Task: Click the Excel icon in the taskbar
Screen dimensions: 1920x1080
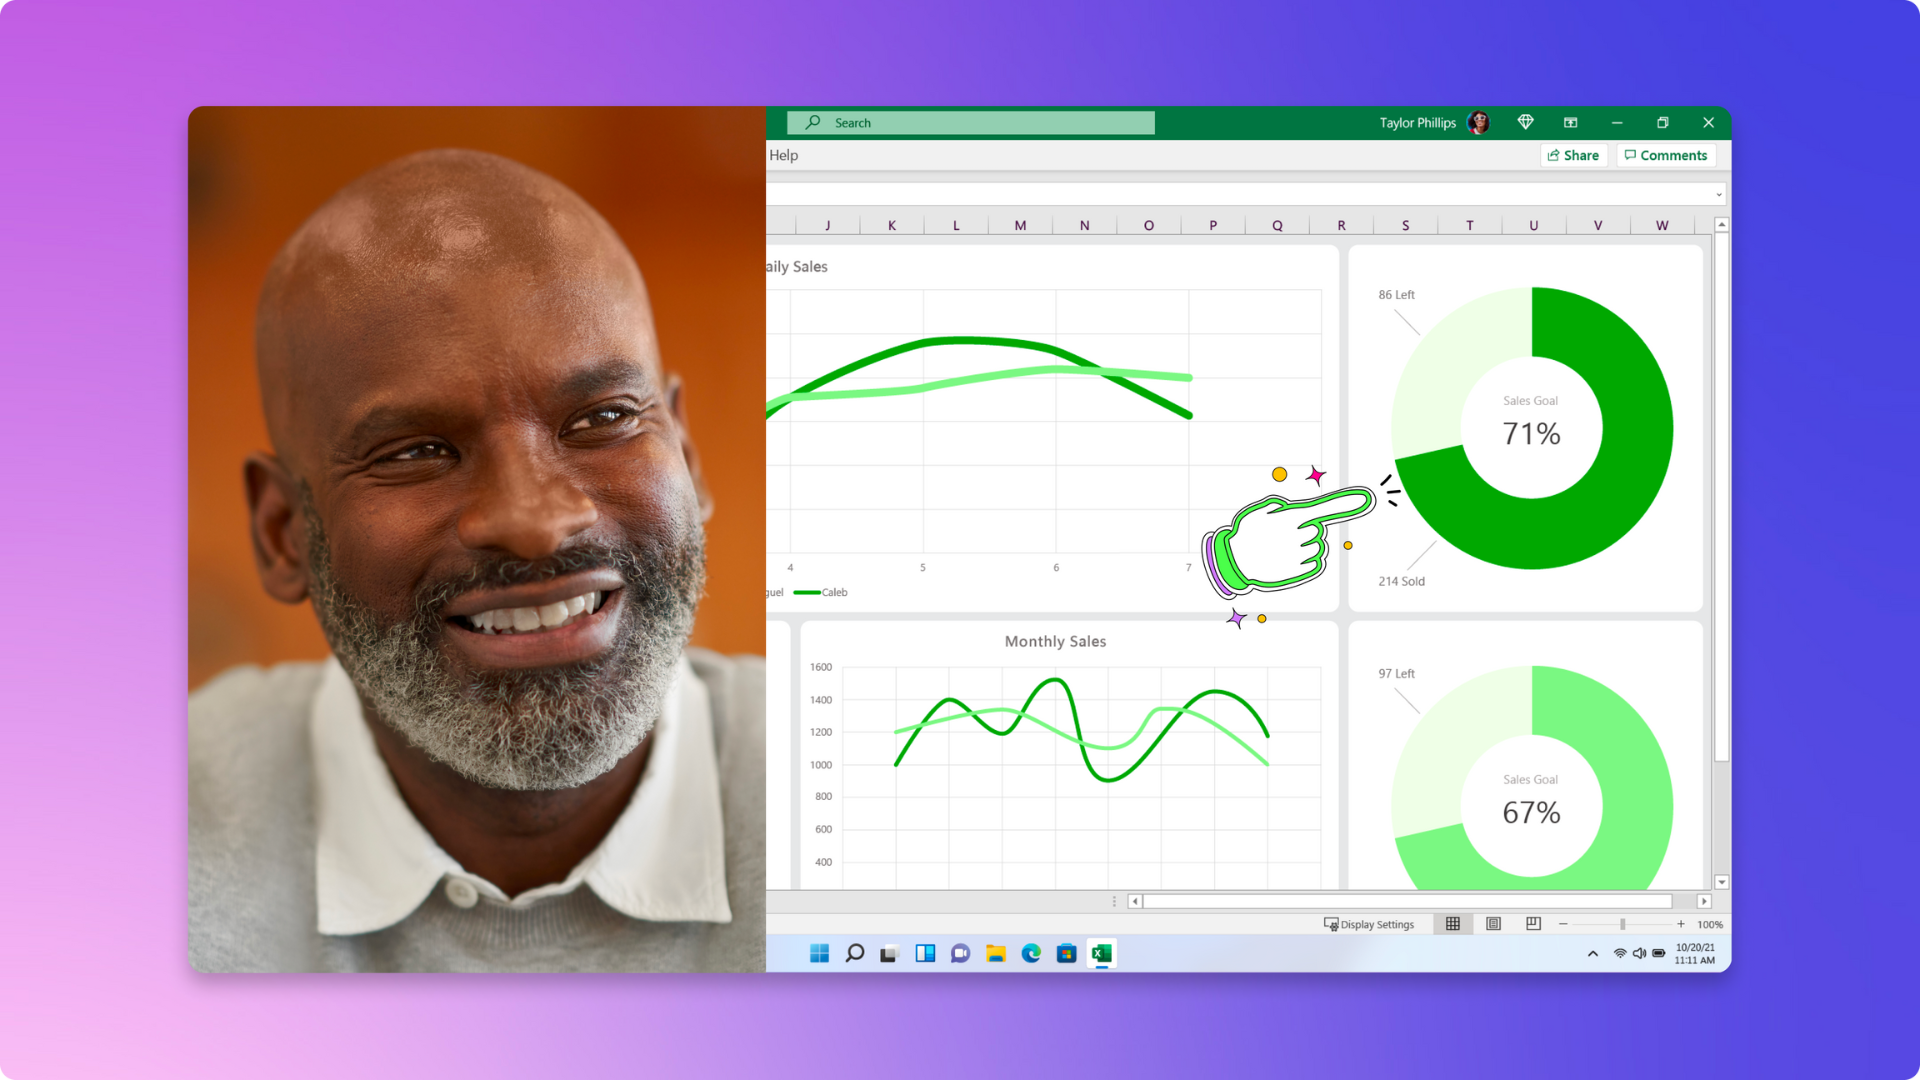Action: 1101,953
